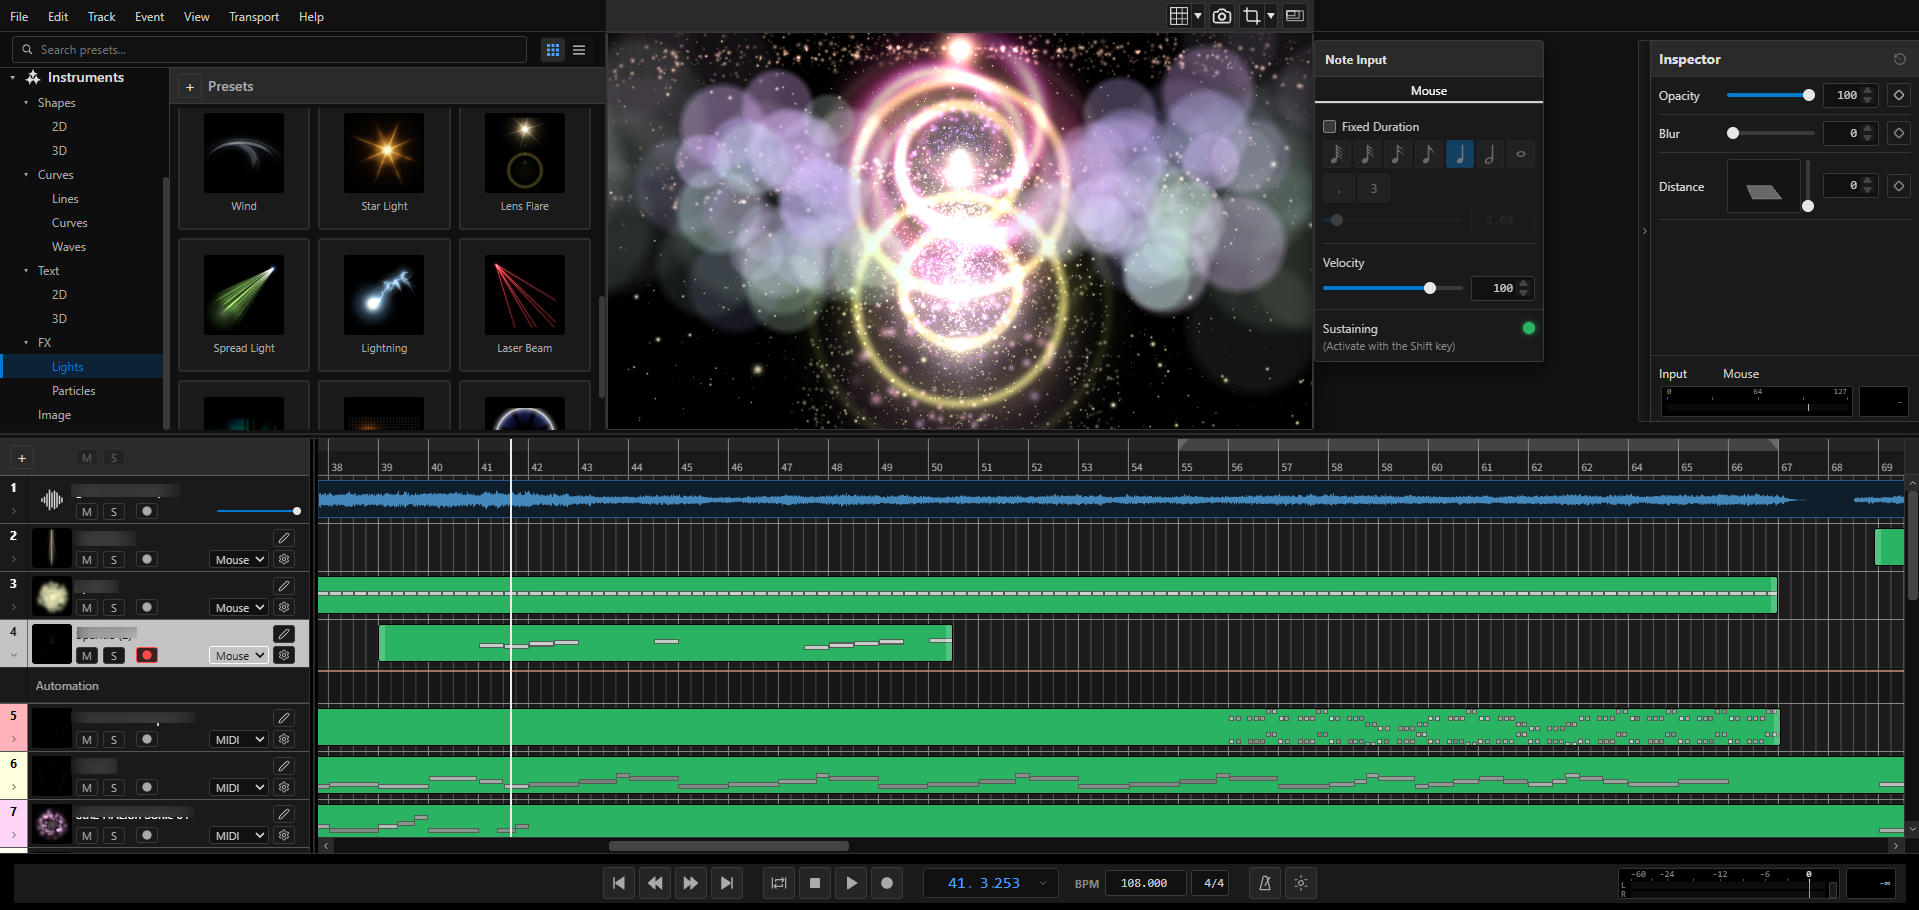Add keyframe for Blur

tap(1898, 133)
